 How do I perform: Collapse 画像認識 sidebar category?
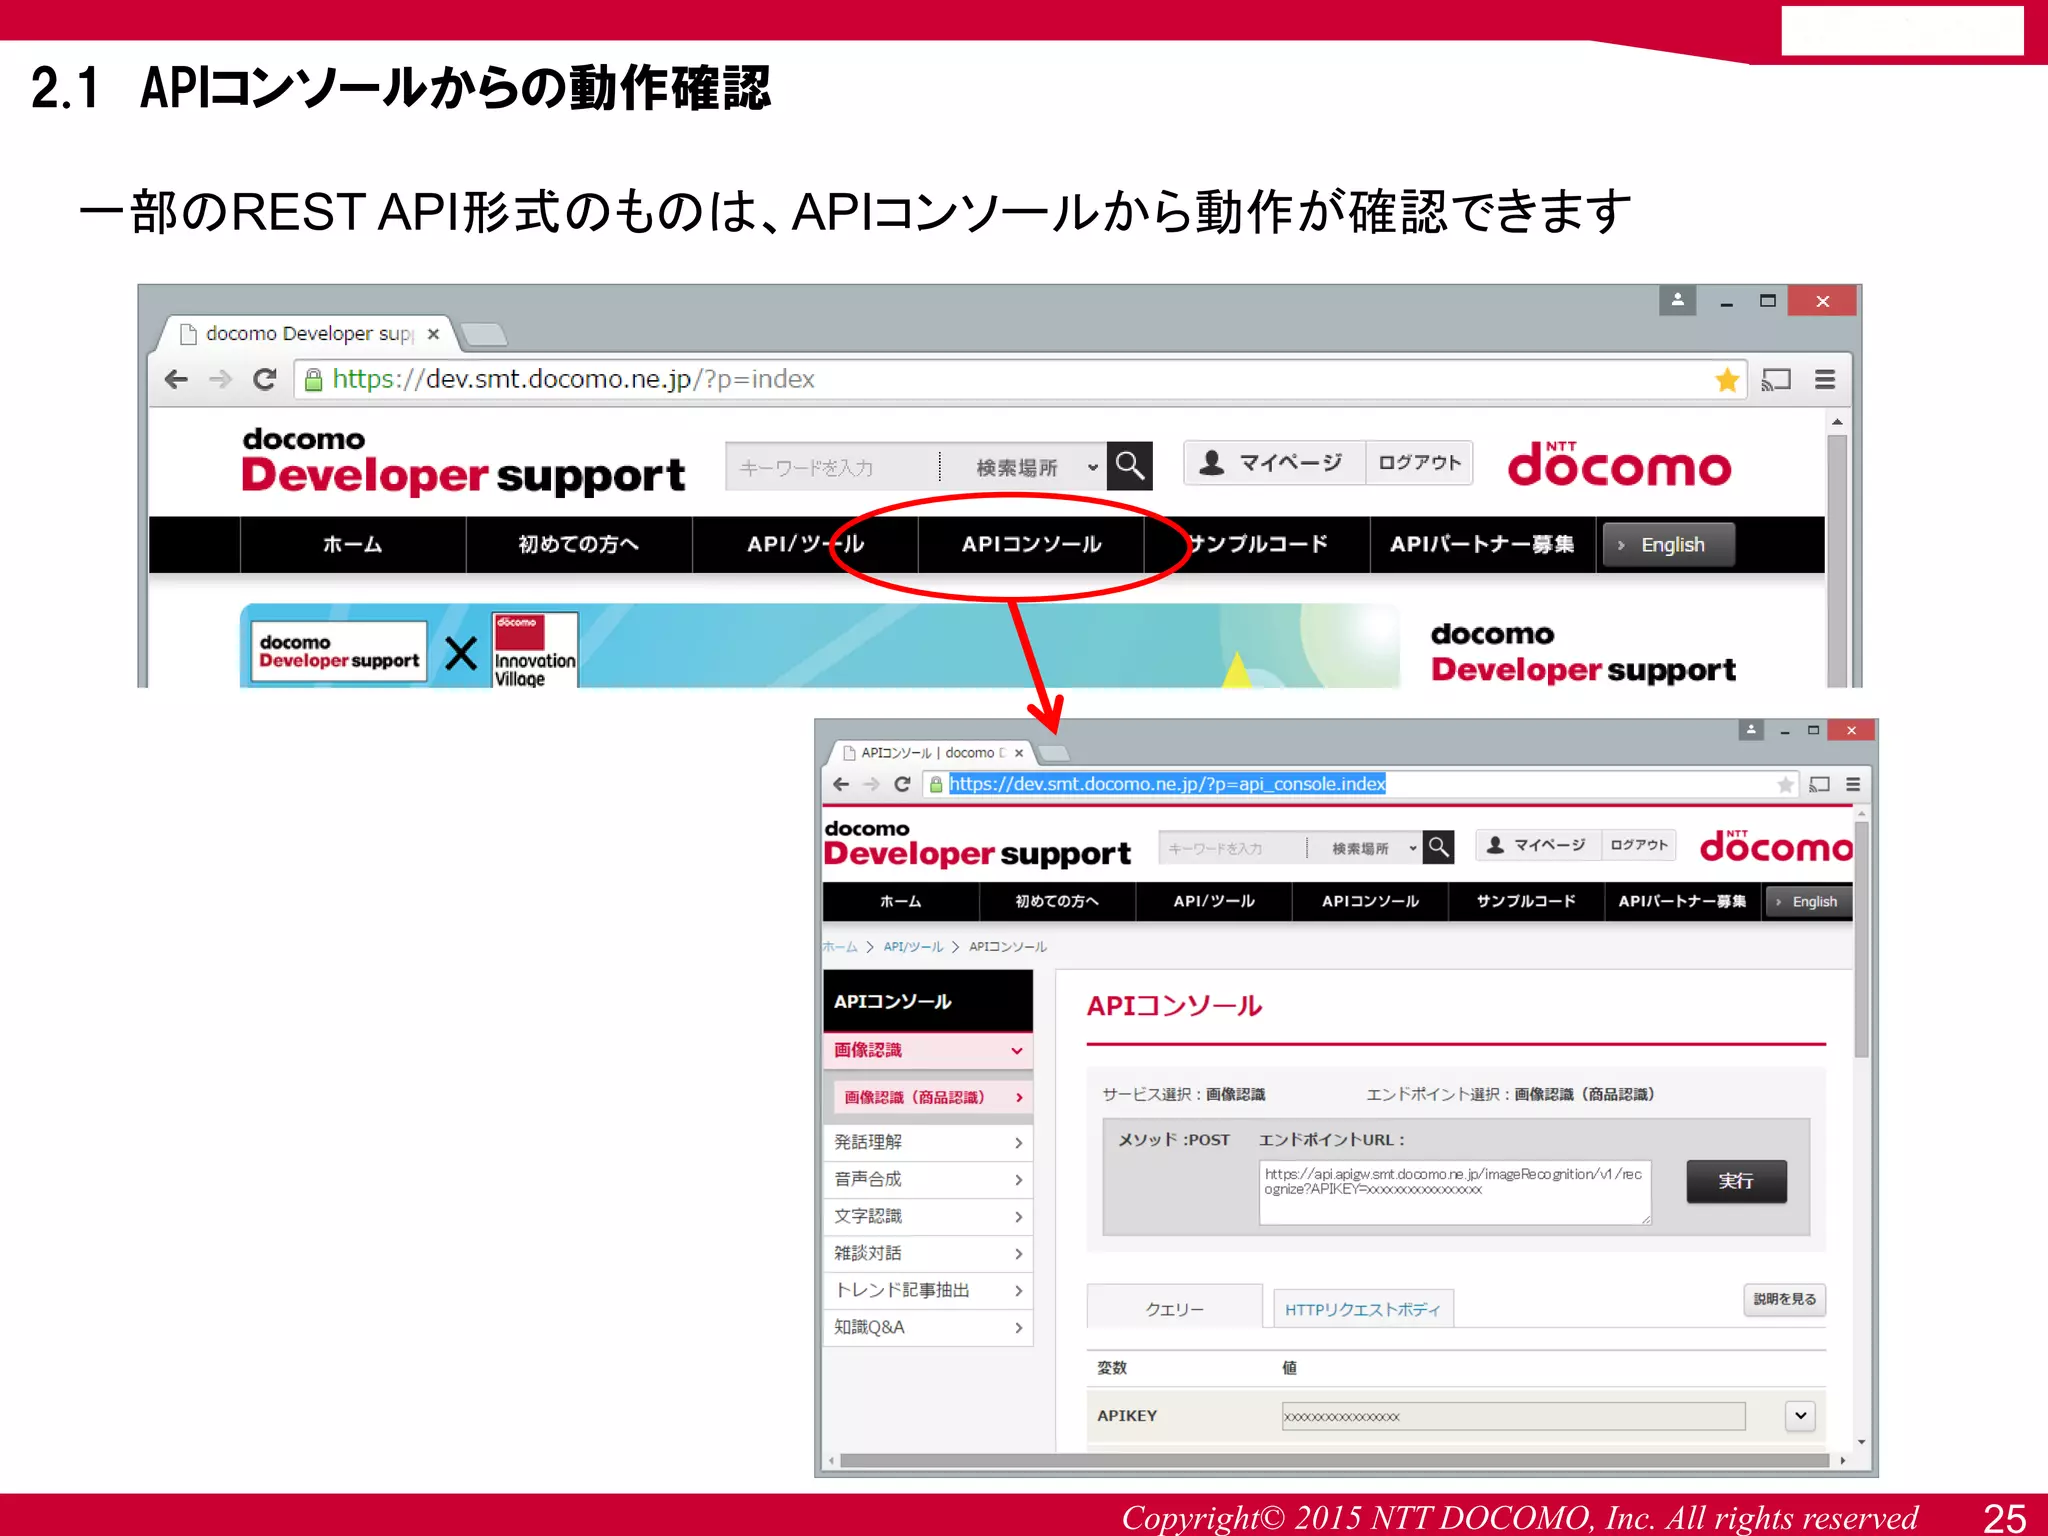coord(928,1050)
